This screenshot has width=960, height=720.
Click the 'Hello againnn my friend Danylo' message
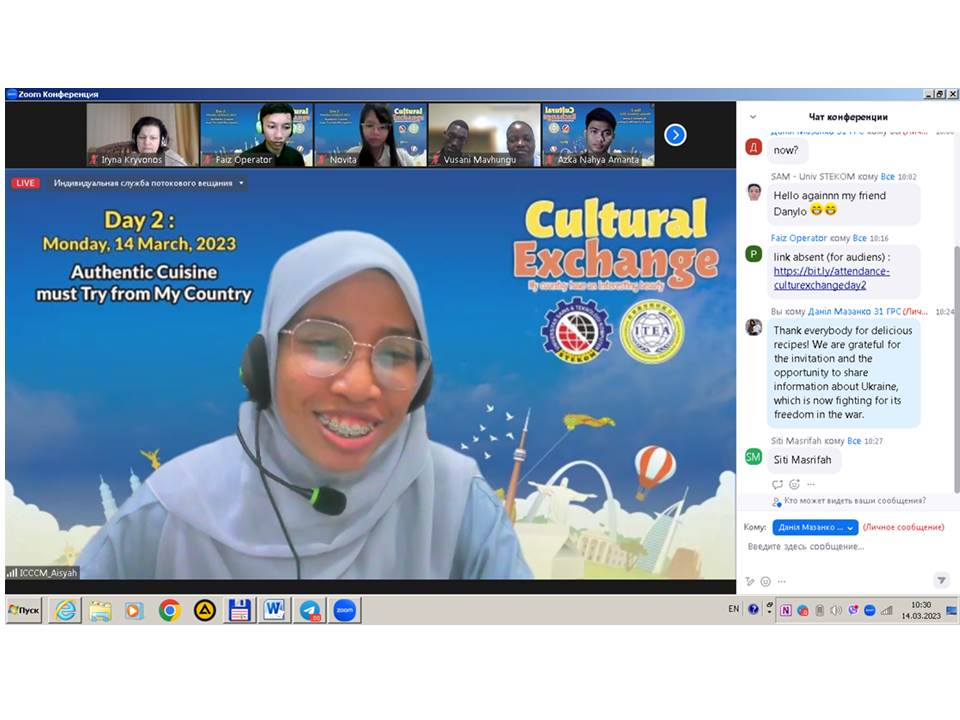click(x=843, y=203)
